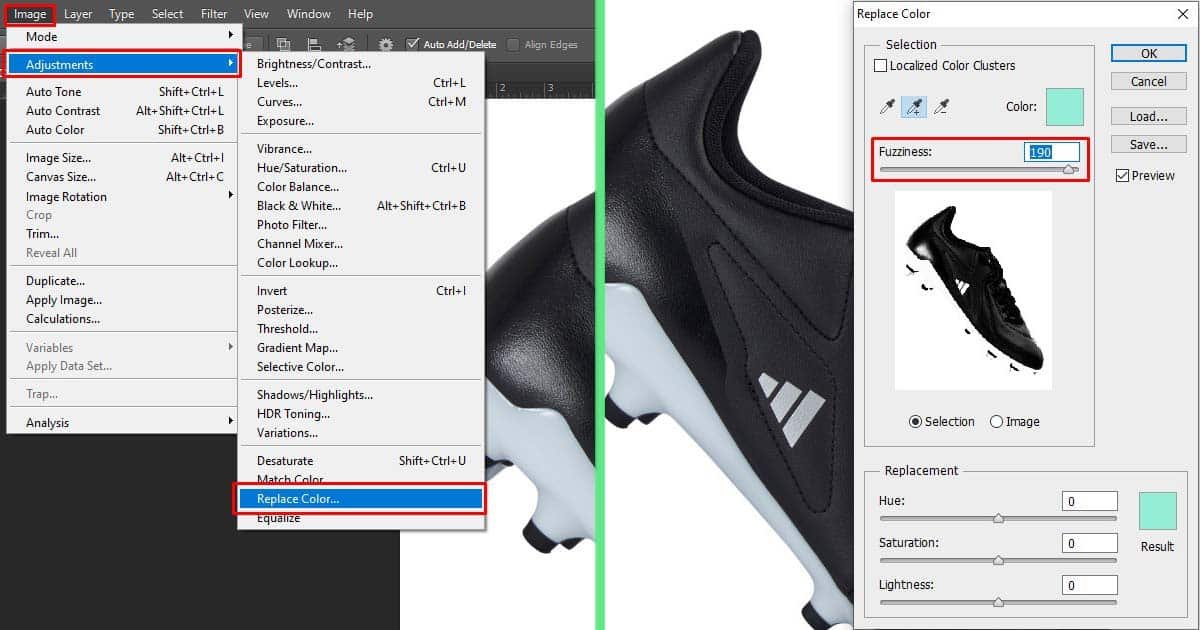Uncheck the Preview option
Screen dimensions: 1200x630
[1121, 174]
